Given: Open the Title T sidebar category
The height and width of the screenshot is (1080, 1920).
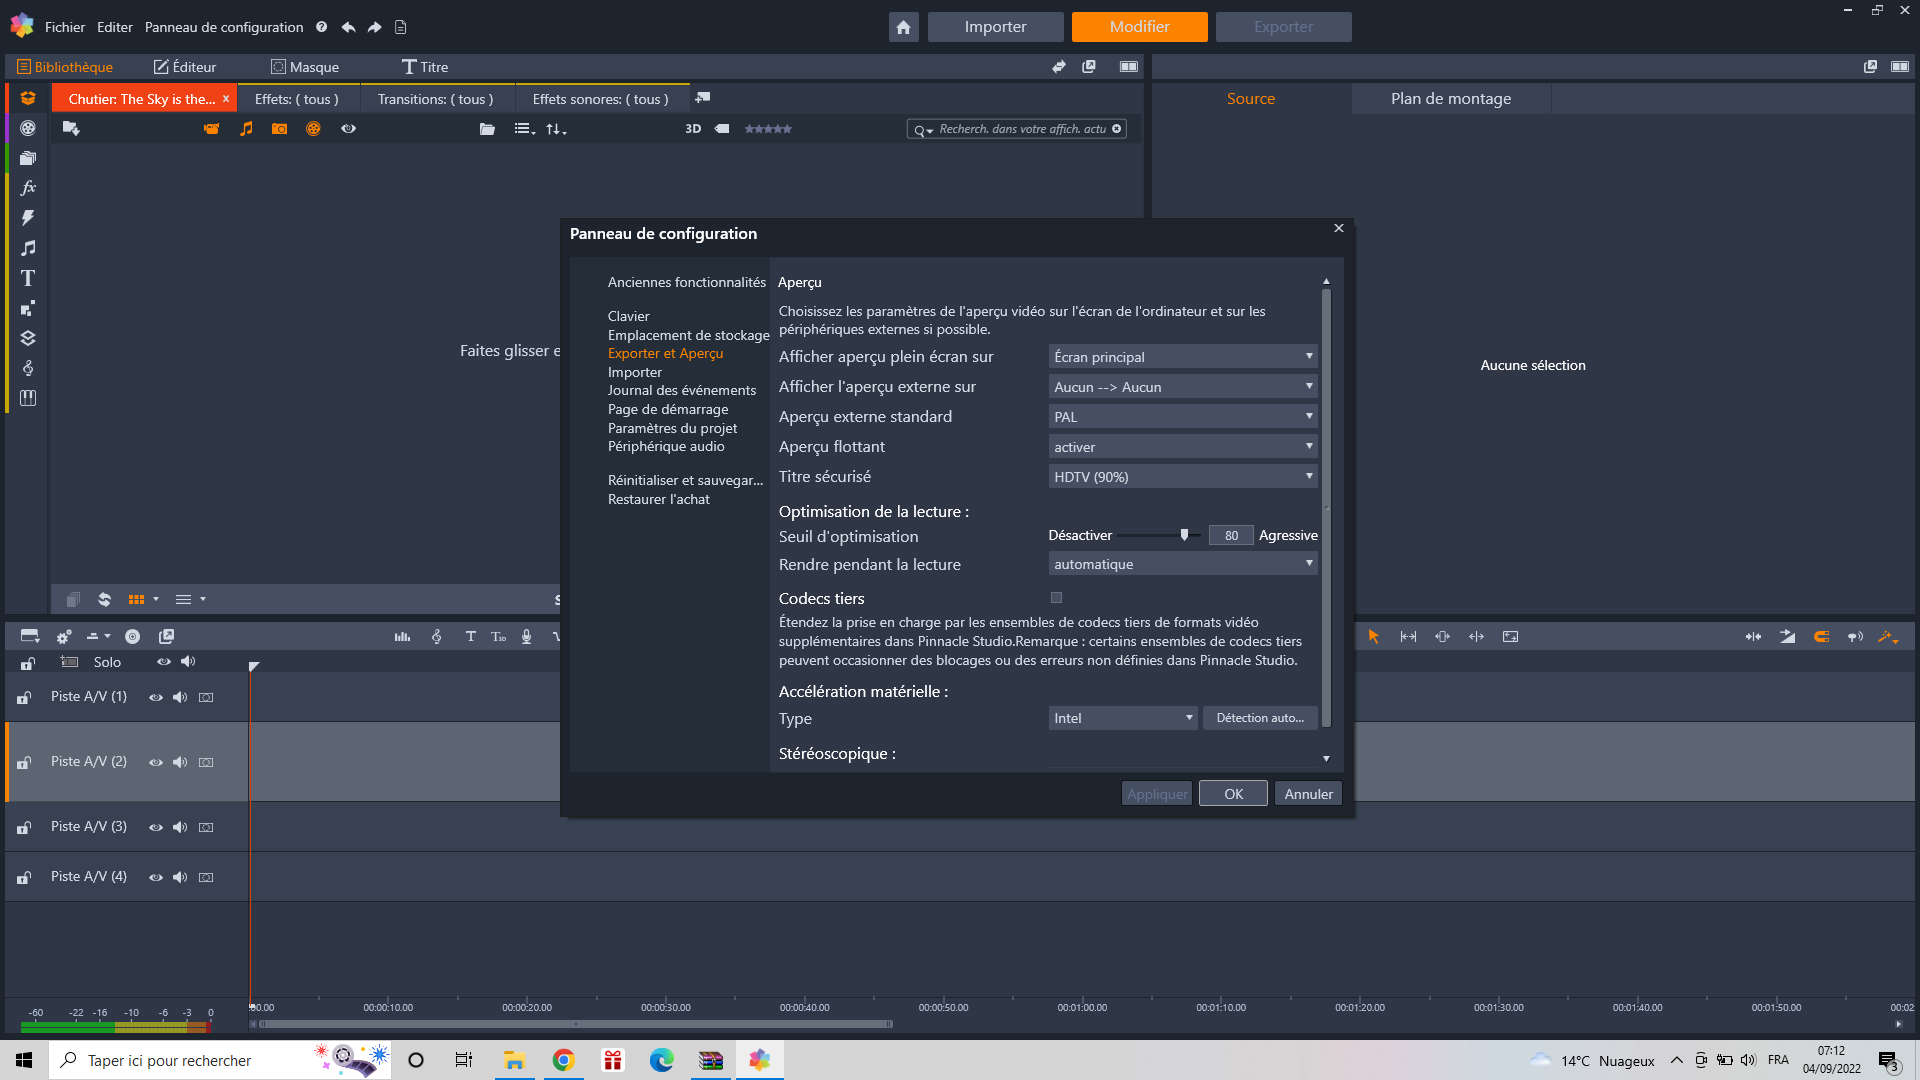Looking at the screenshot, I should [28, 278].
